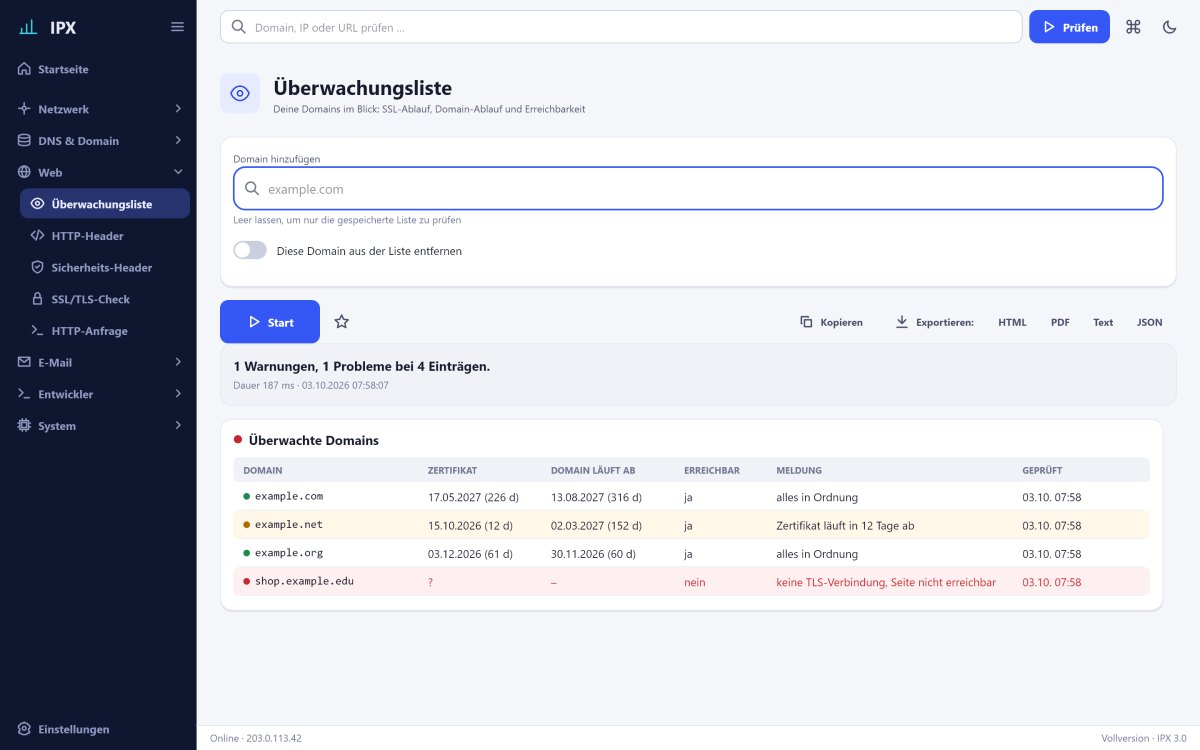The image size is (1200, 750).
Task: Select the example.net domain cell
Action: pyautogui.click(x=289, y=525)
